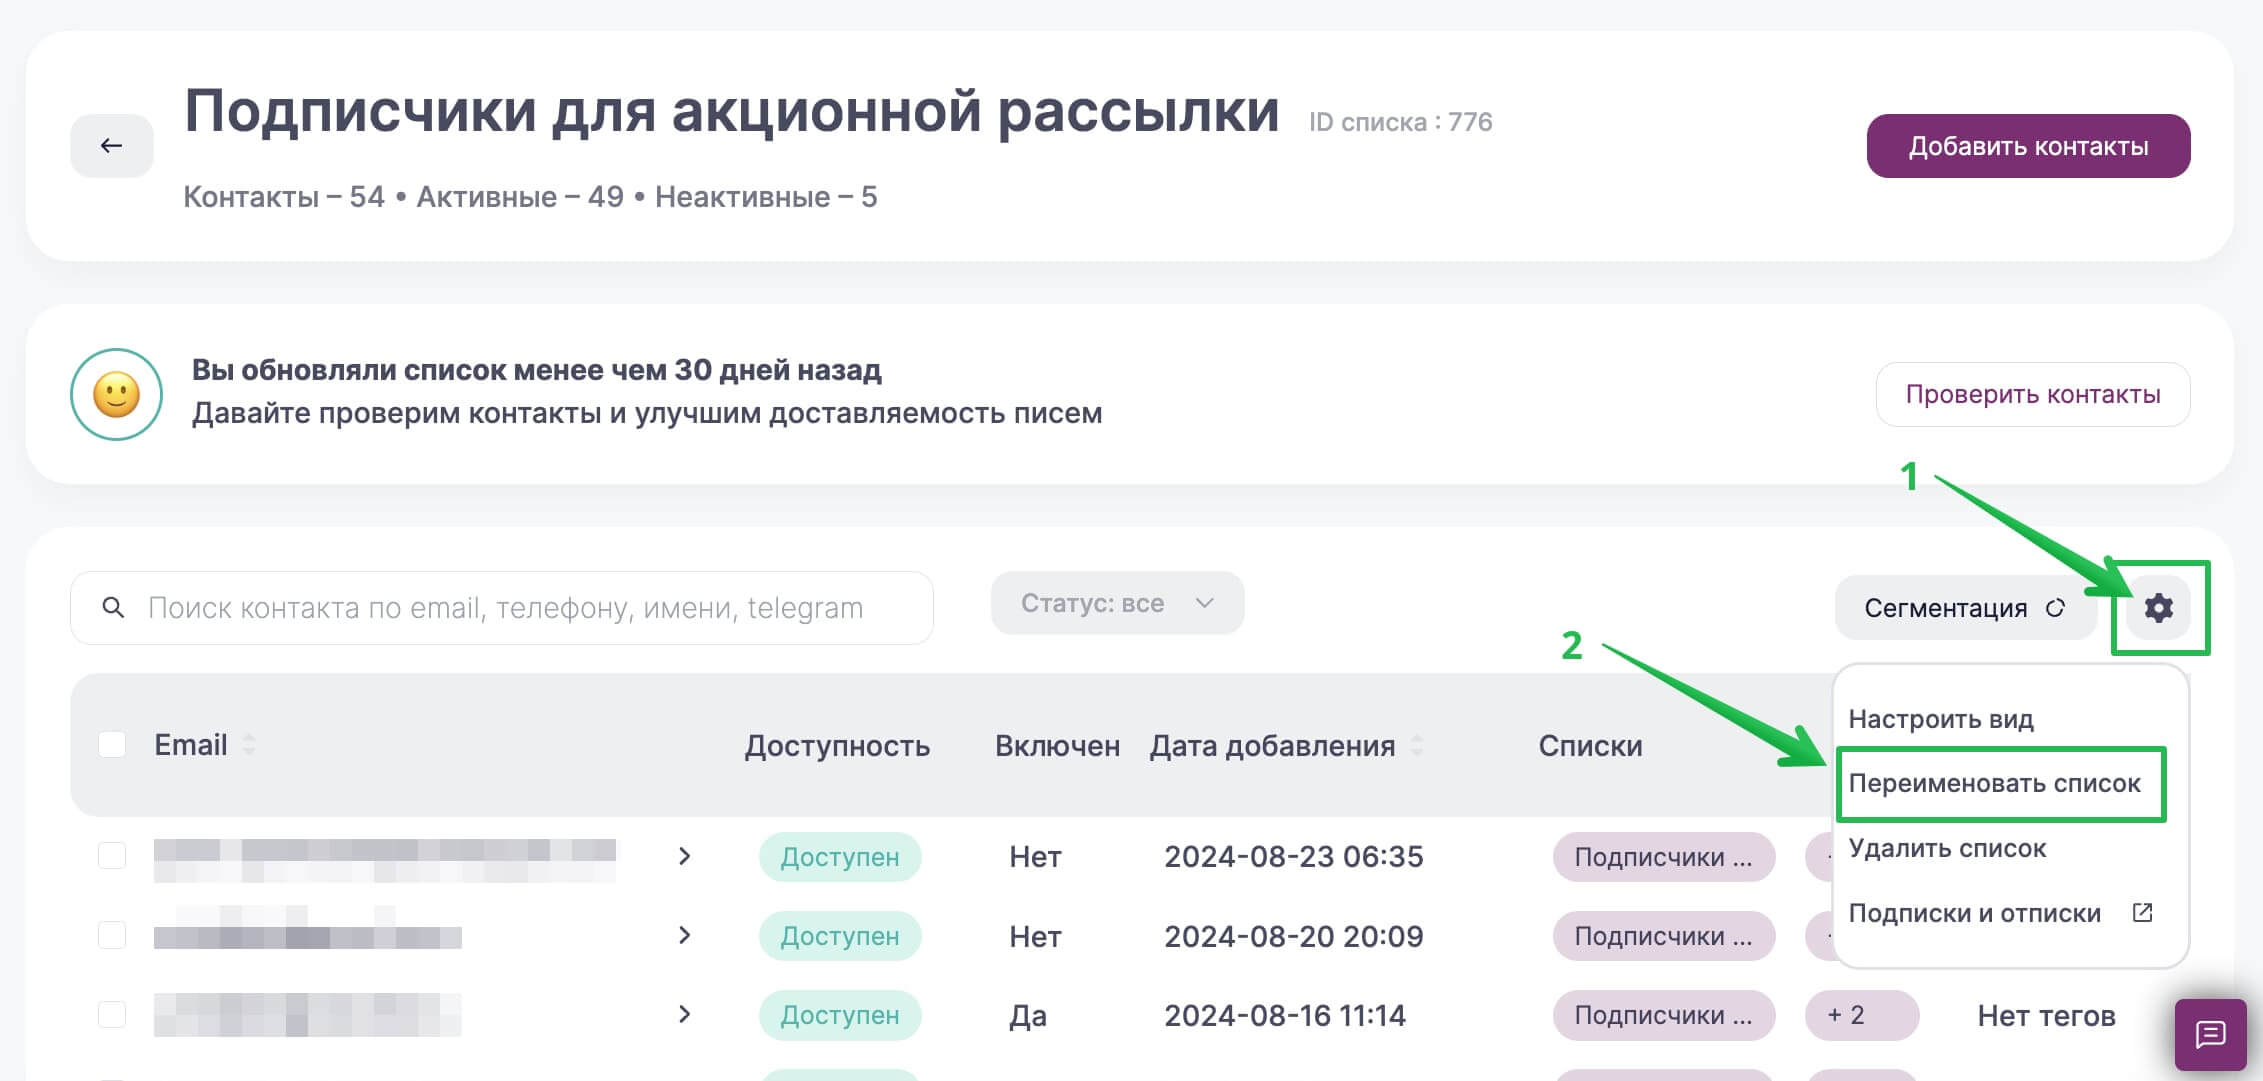Click Подписчики tag in 2024-08-23 row
The width and height of the screenshot is (2263, 1081).
click(1663, 857)
